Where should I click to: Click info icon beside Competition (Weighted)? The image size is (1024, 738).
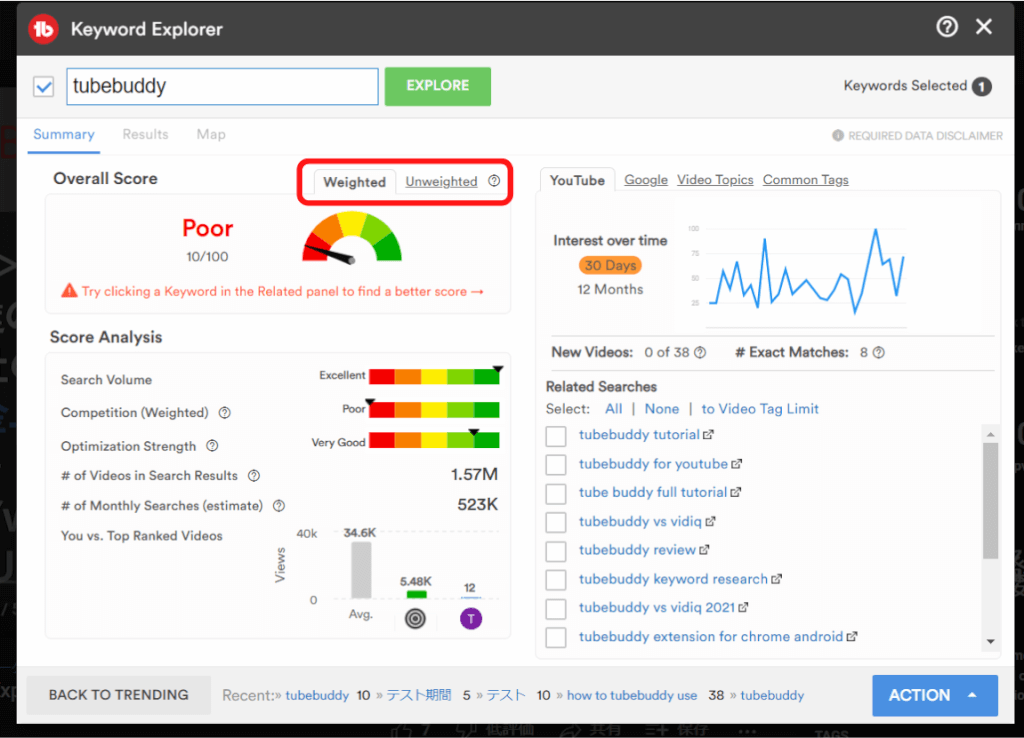pos(225,413)
